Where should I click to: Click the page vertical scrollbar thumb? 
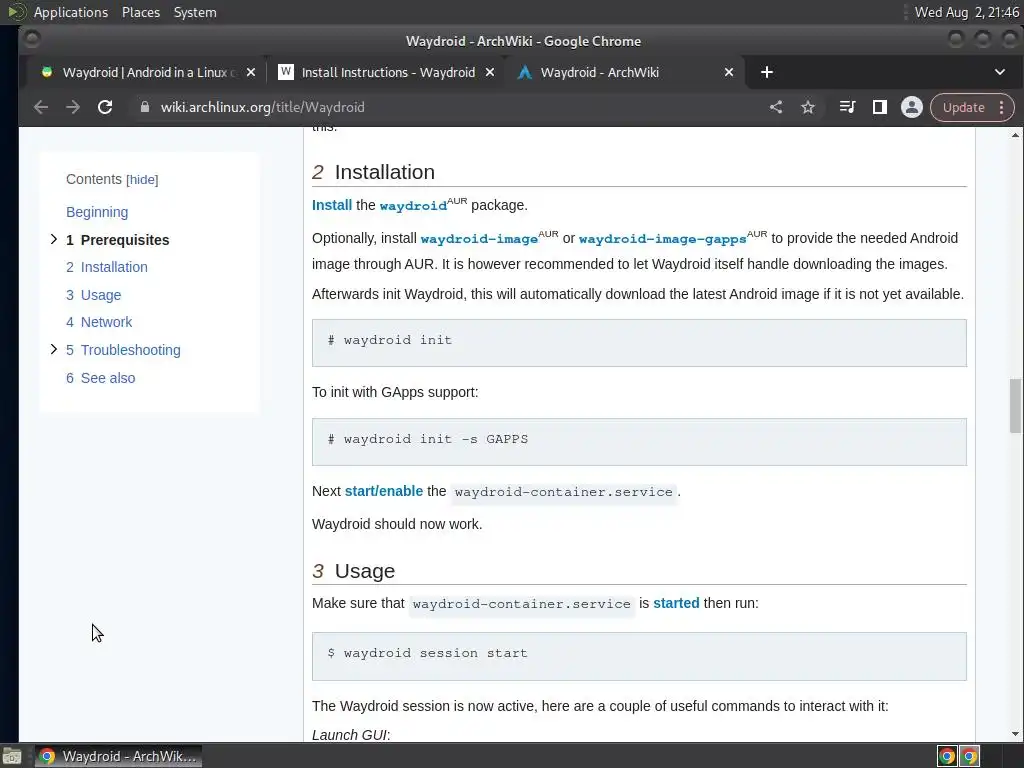click(x=1015, y=406)
